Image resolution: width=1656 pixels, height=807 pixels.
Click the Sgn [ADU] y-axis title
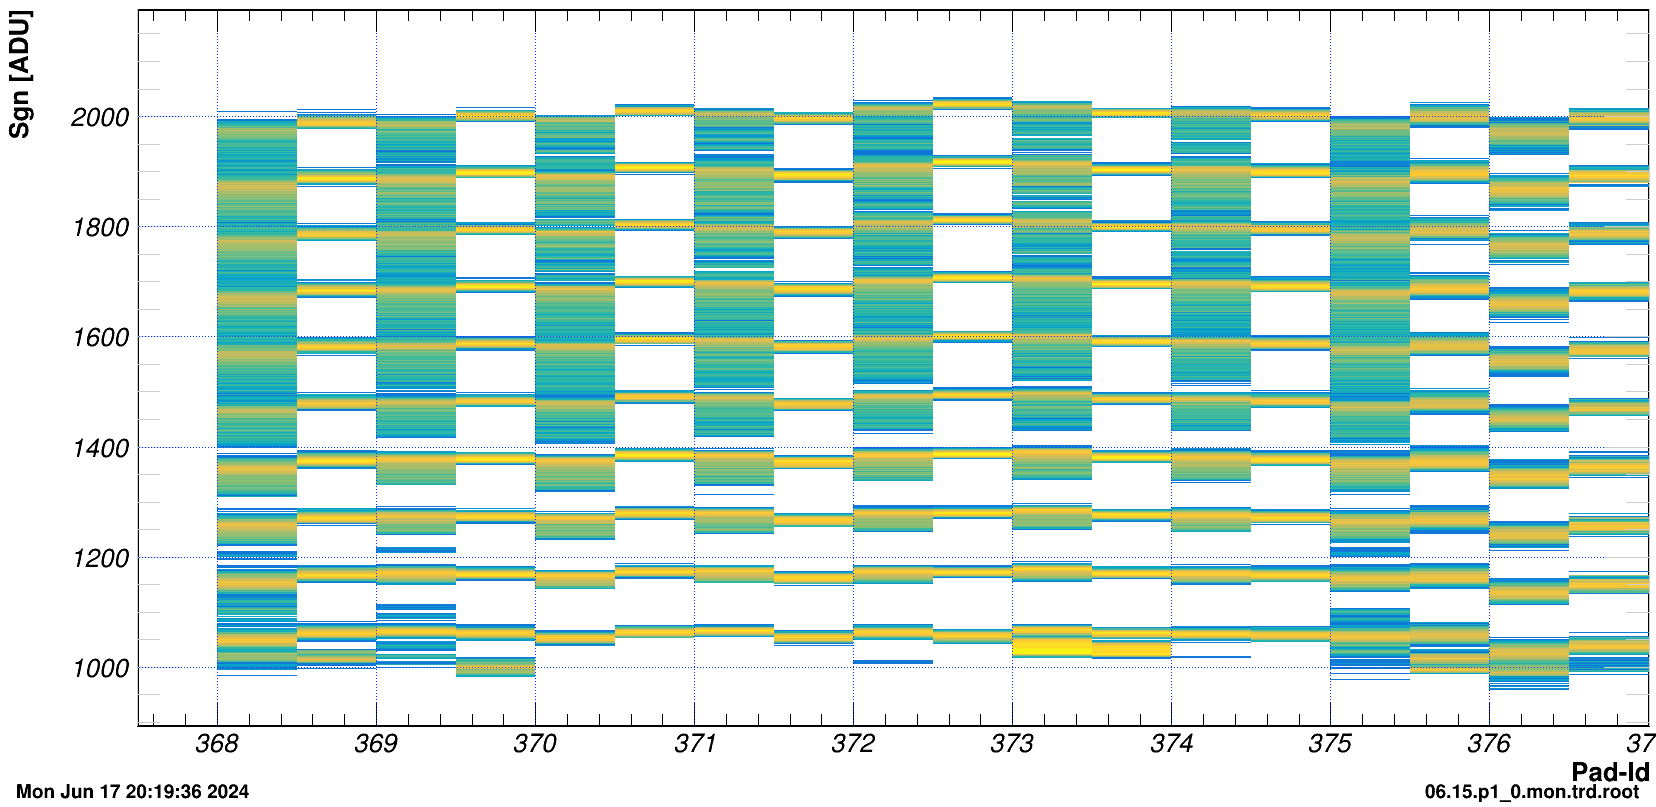[x=19, y=74]
